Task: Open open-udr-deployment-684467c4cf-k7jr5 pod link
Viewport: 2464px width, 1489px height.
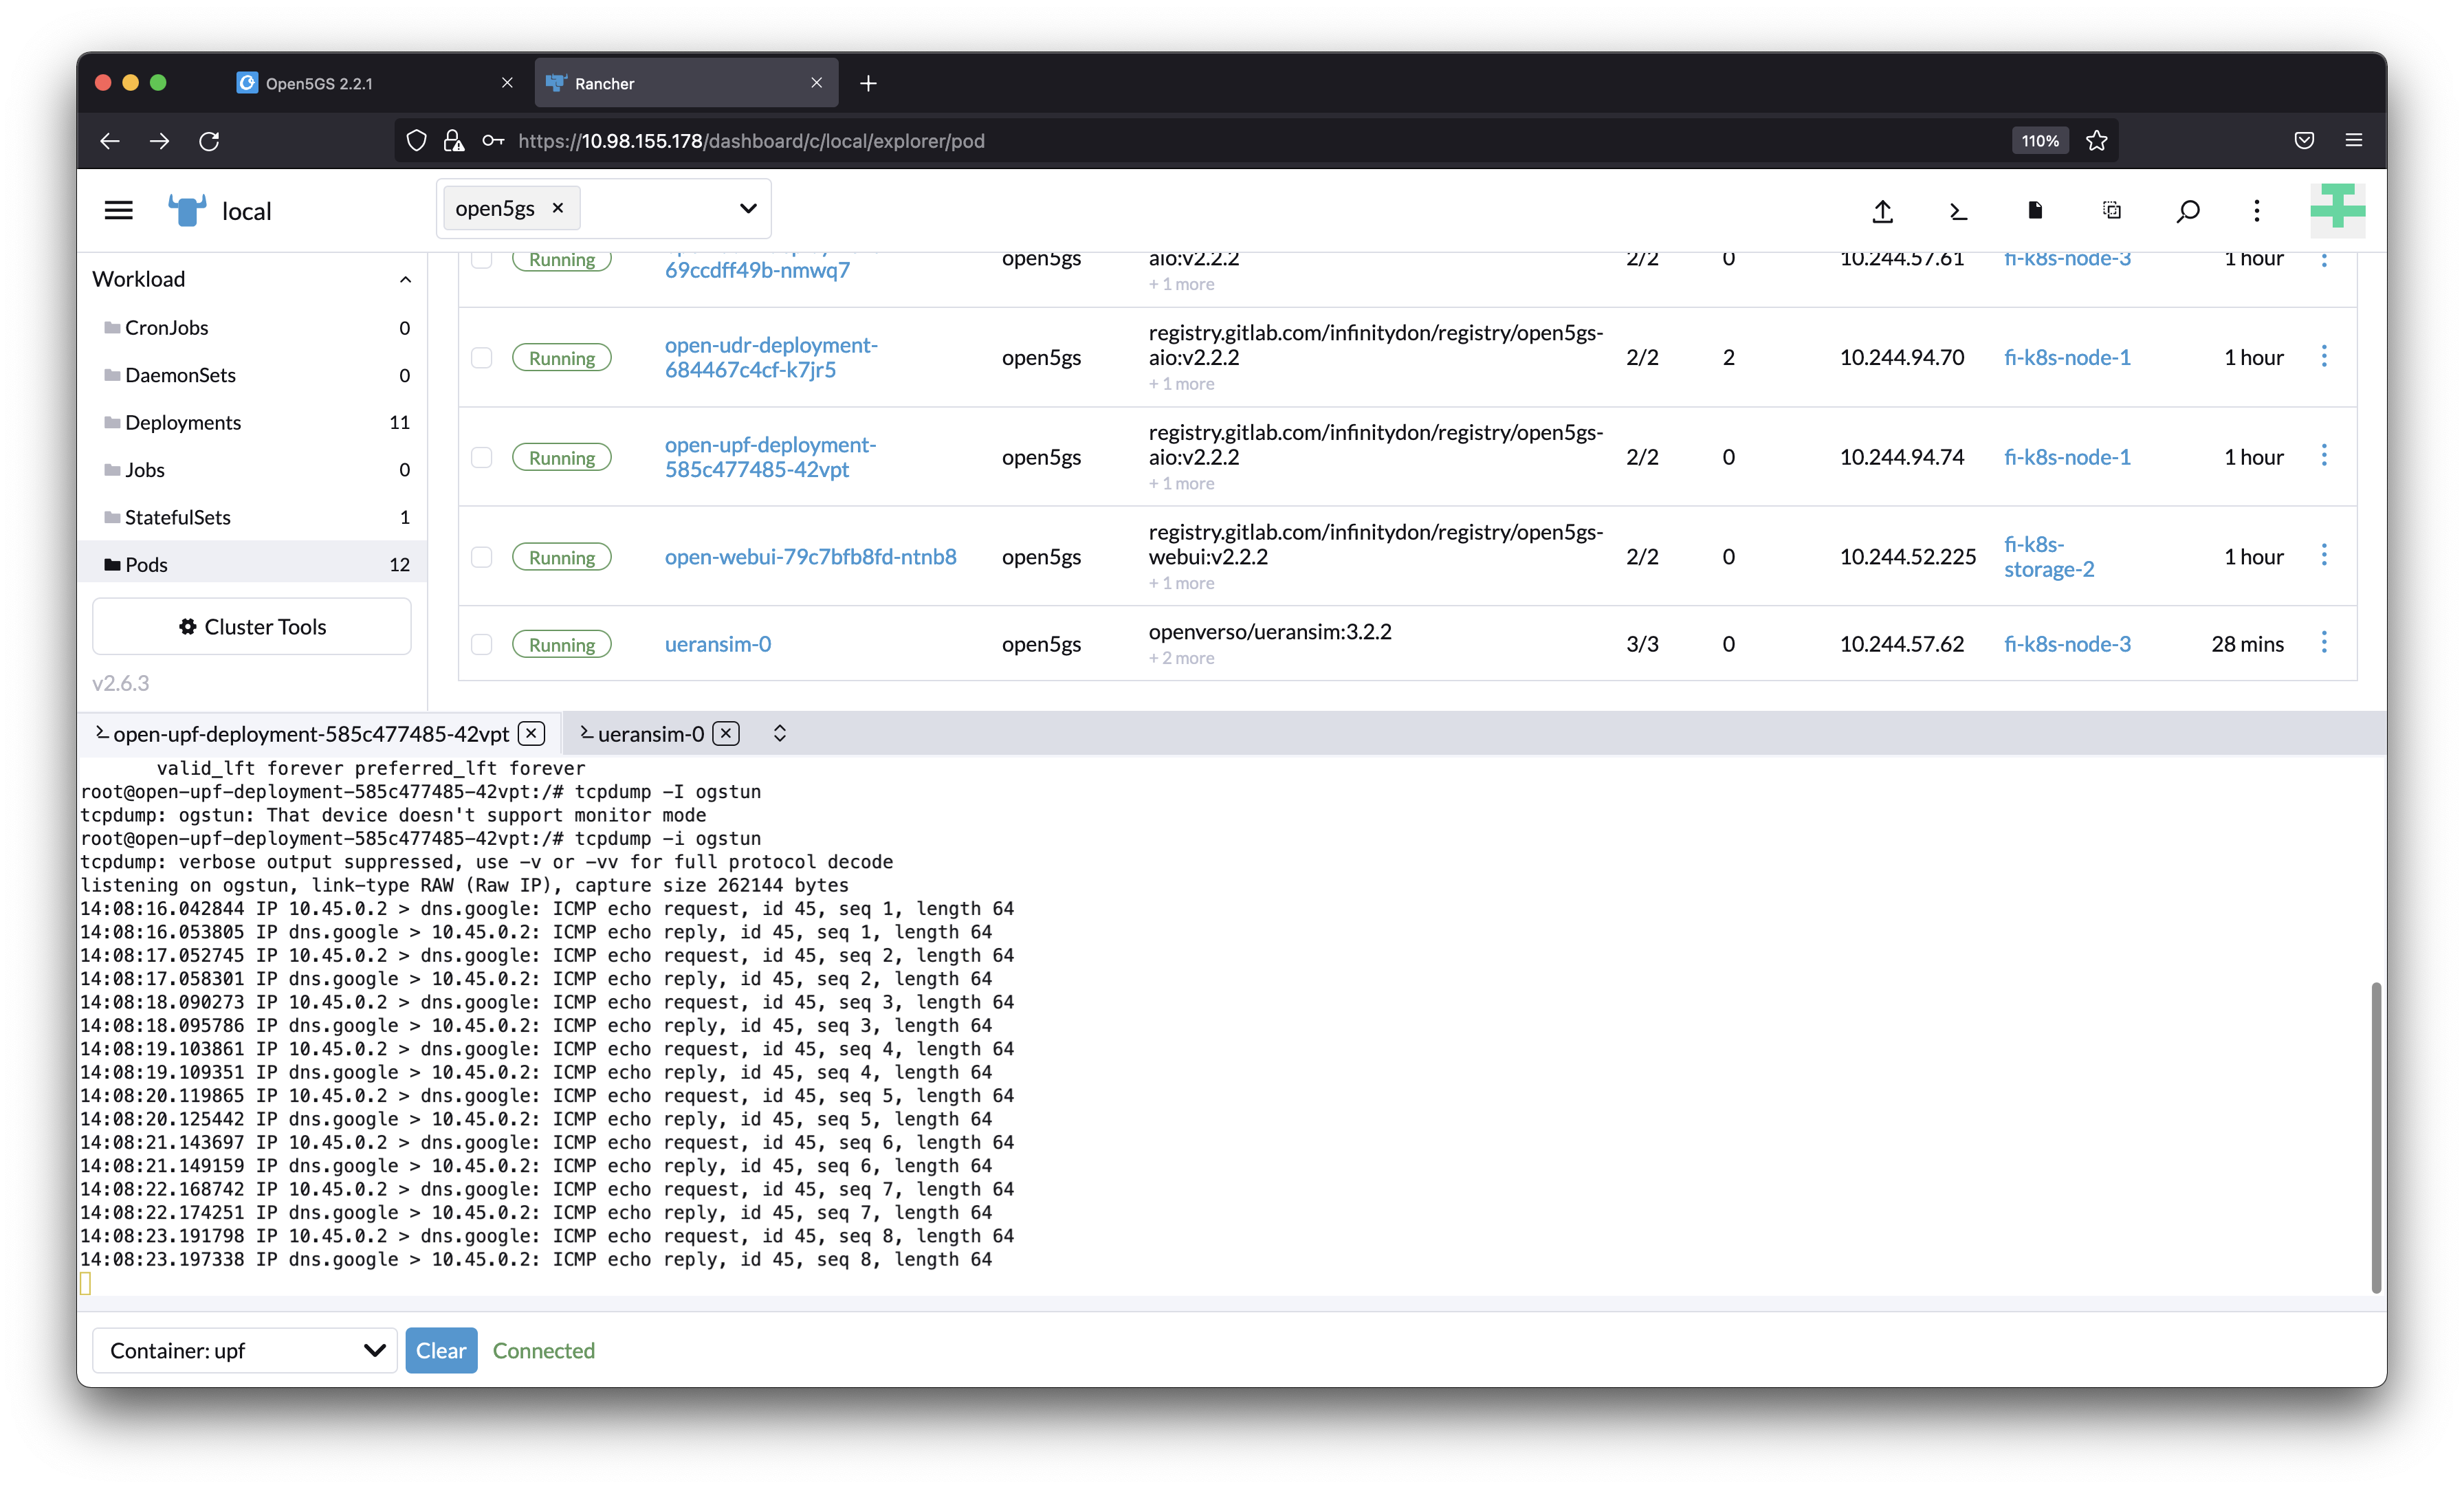Action: (x=771, y=357)
